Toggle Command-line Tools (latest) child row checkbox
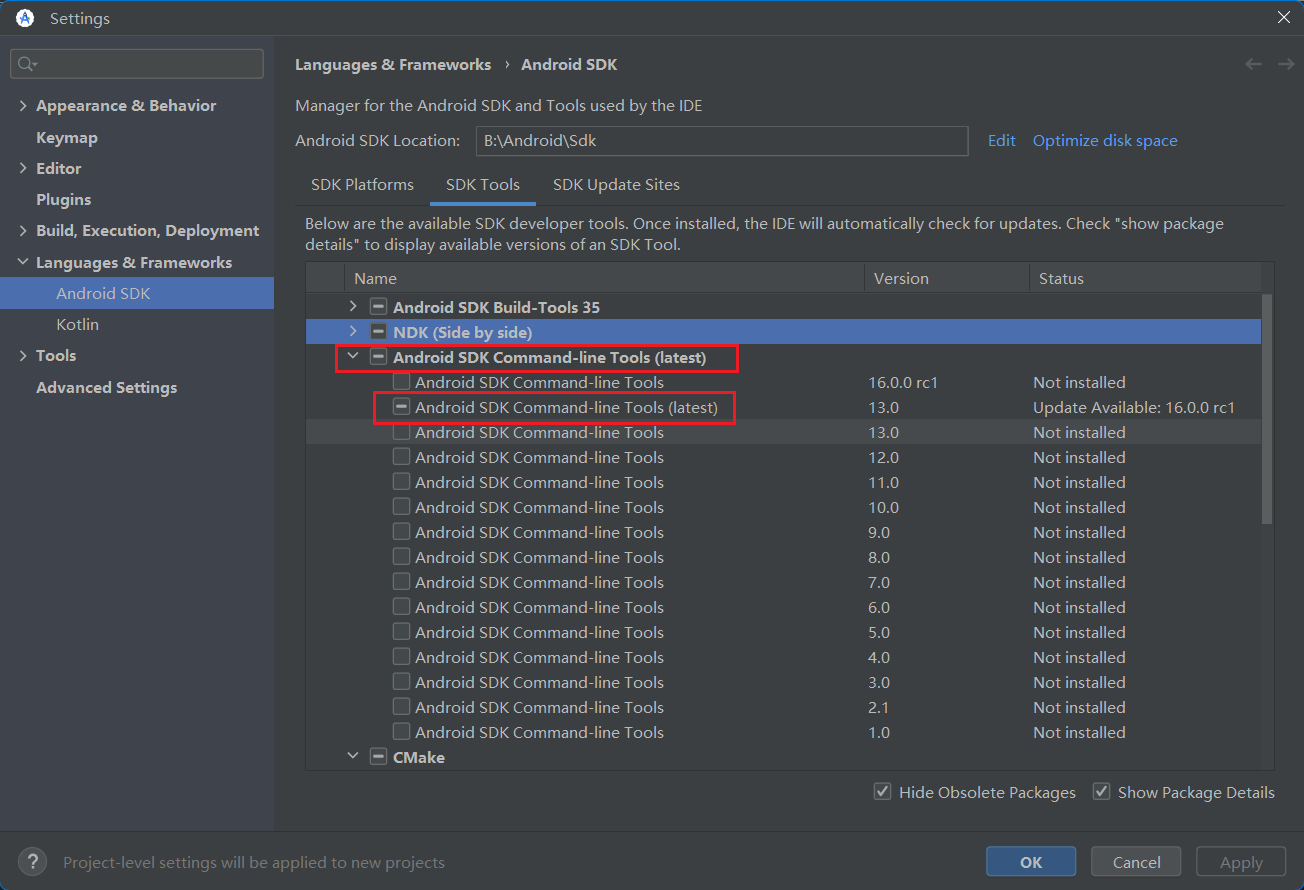This screenshot has height=890, width=1304. (x=401, y=407)
